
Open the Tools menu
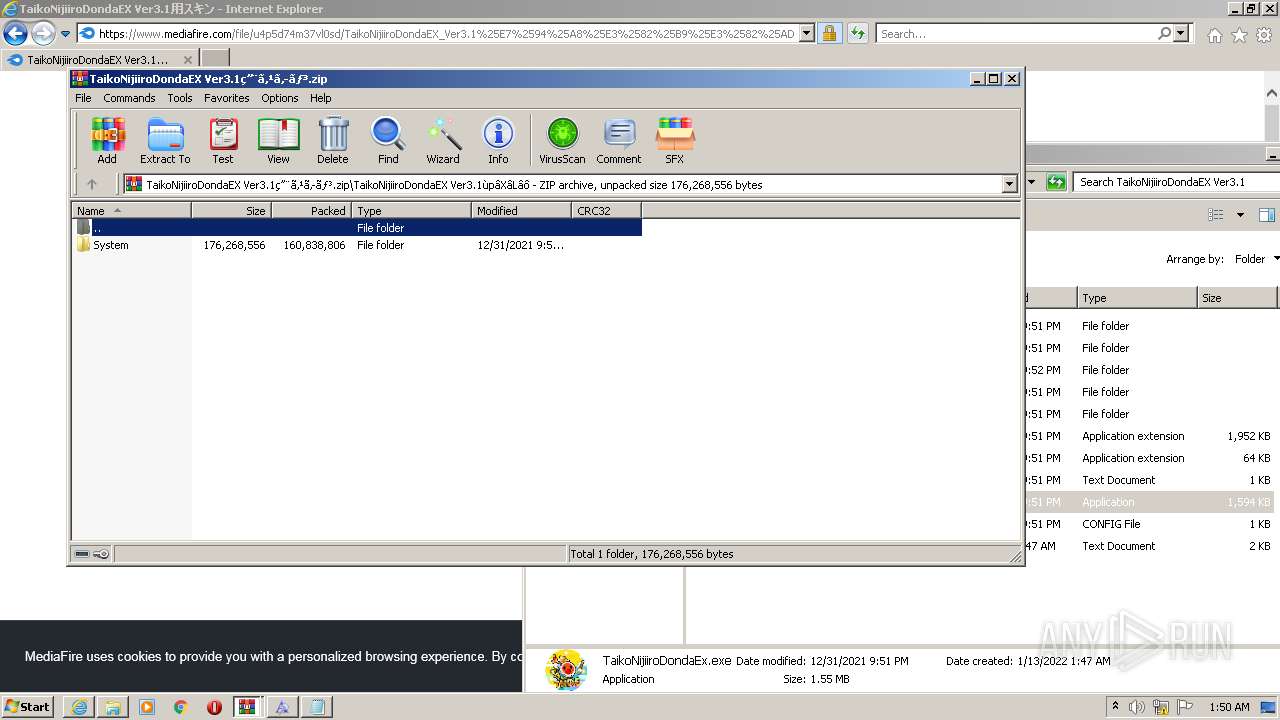point(180,98)
